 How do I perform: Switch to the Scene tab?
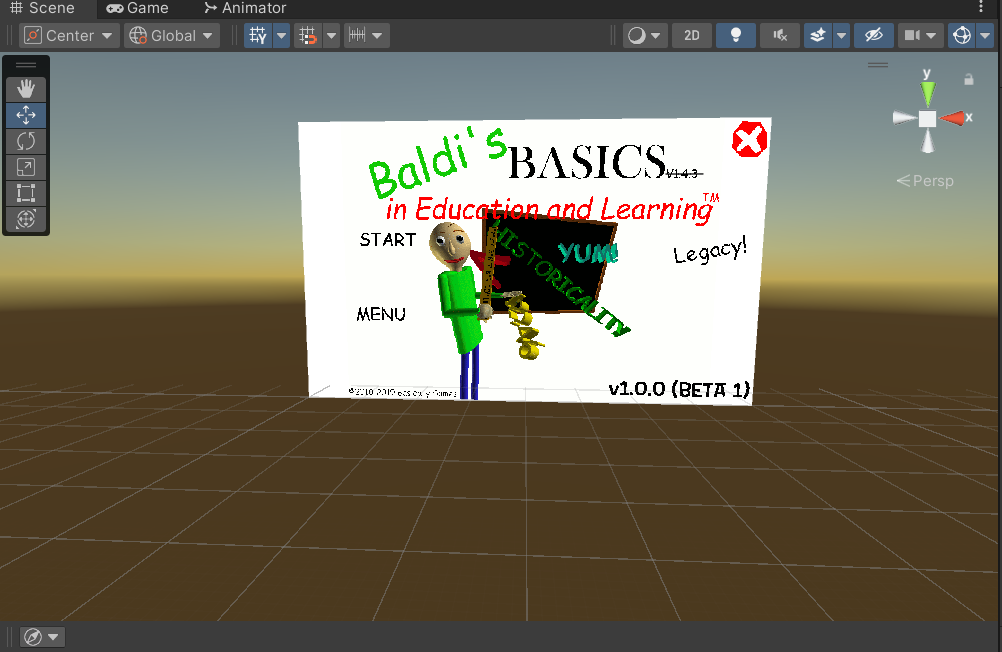click(43, 8)
